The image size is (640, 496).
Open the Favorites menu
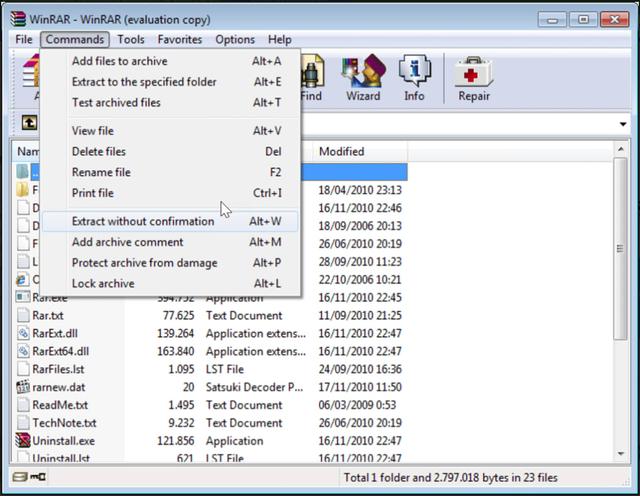click(179, 39)
